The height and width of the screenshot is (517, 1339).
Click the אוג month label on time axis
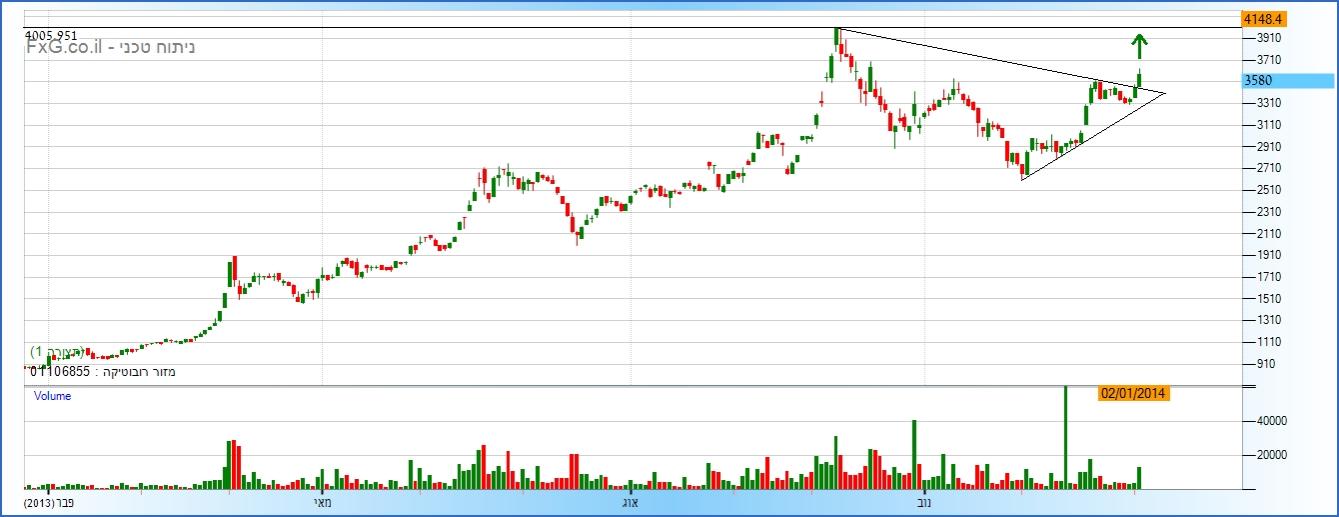click(x=630, y=502)
